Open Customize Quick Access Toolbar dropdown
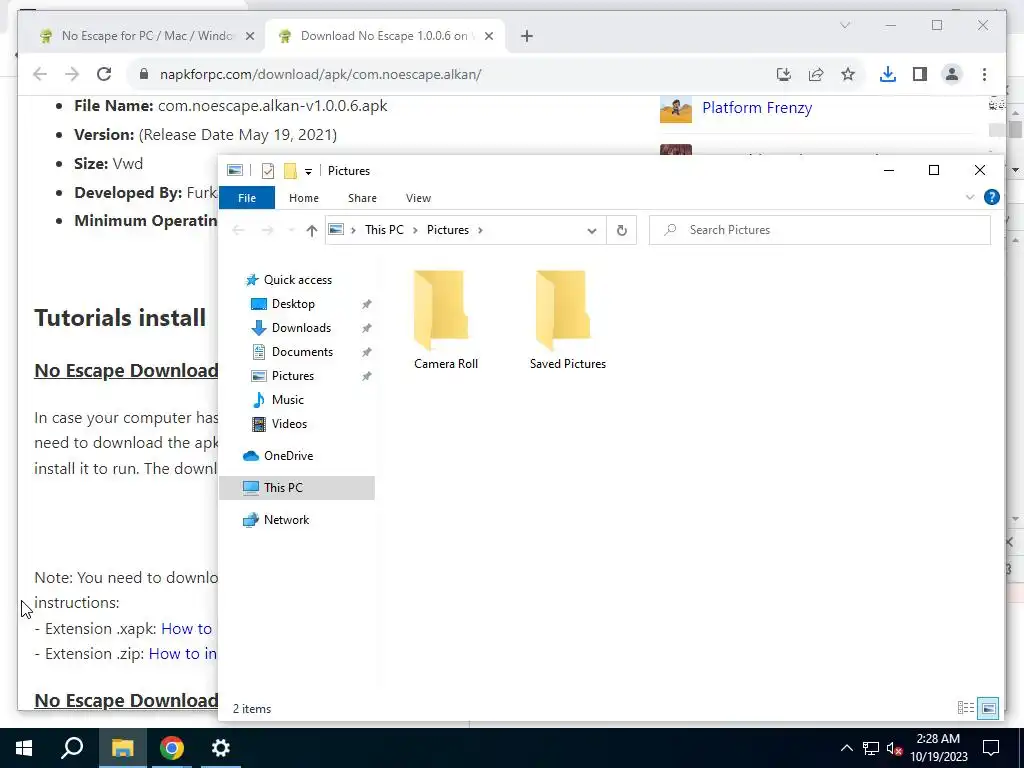Image resolution: width=1024 pixels, height=768 pixels. 308,172
